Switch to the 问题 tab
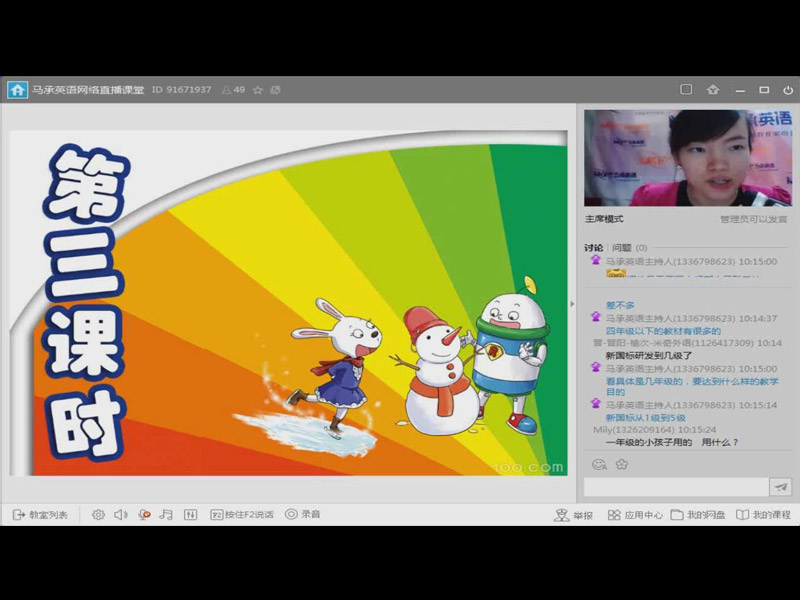Image resolution: width=800 pixels, height=600 pixels. click(x=622, y=247)
